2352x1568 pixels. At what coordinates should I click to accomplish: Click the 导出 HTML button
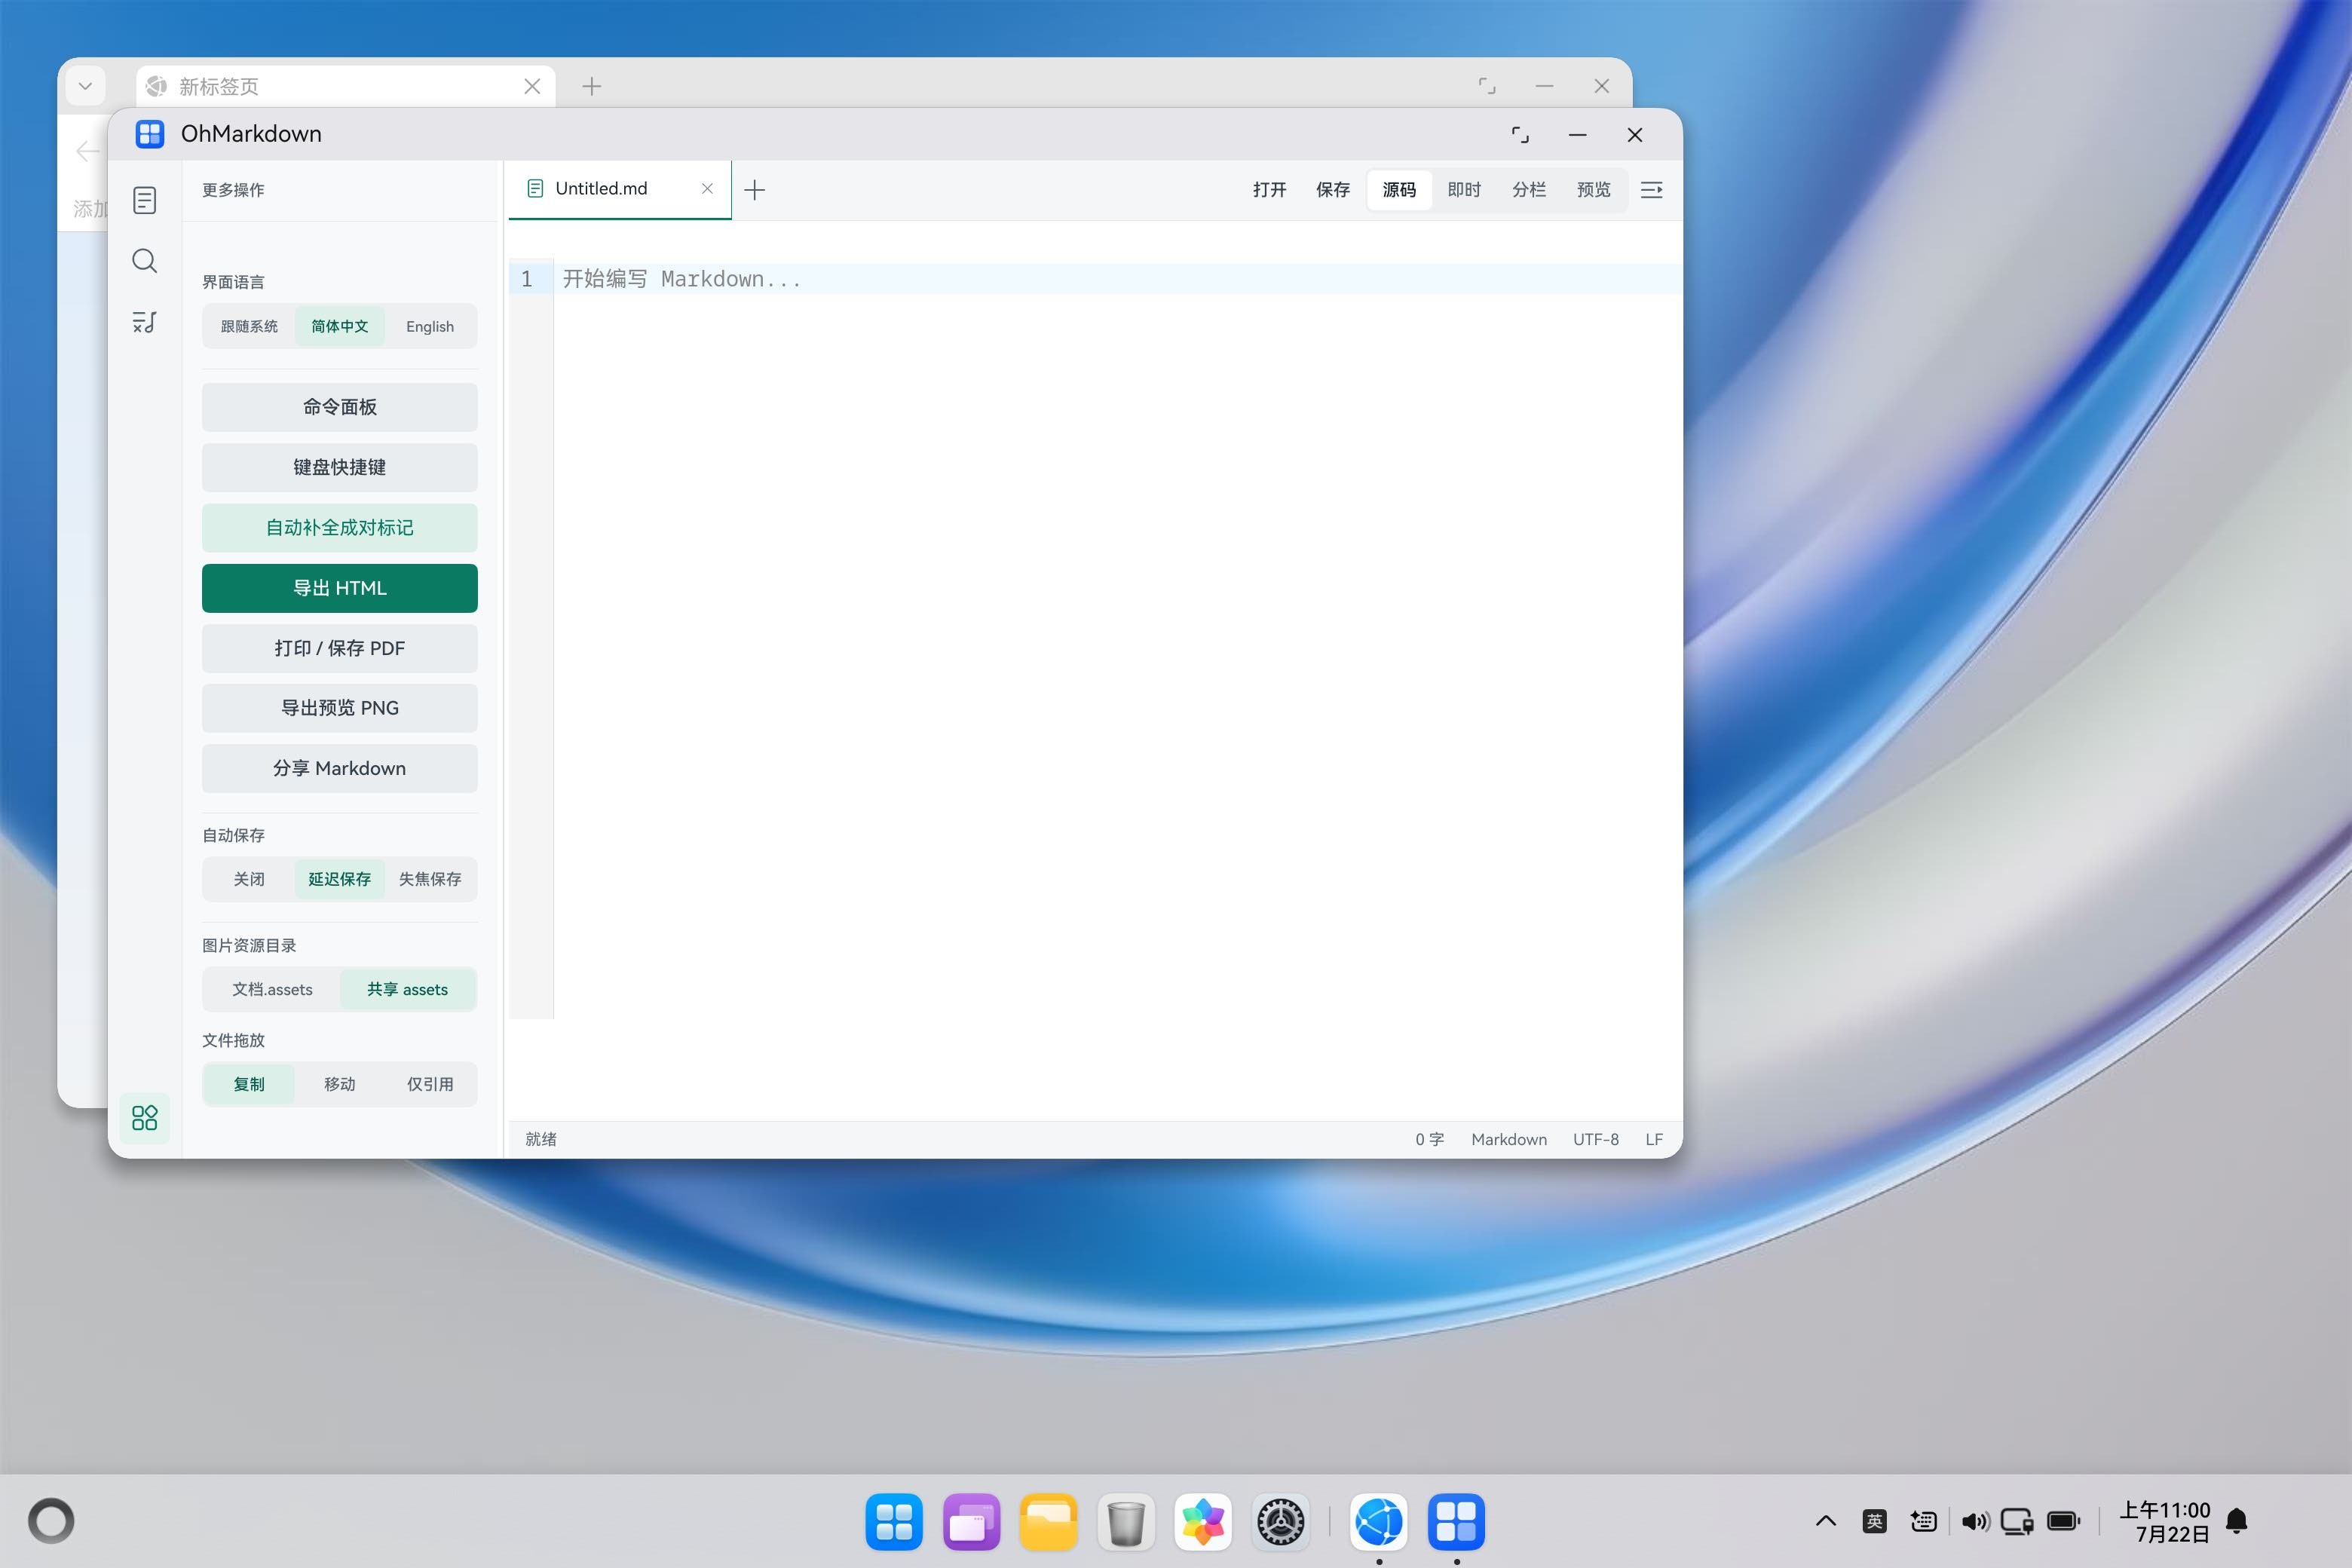coord(340,588)
